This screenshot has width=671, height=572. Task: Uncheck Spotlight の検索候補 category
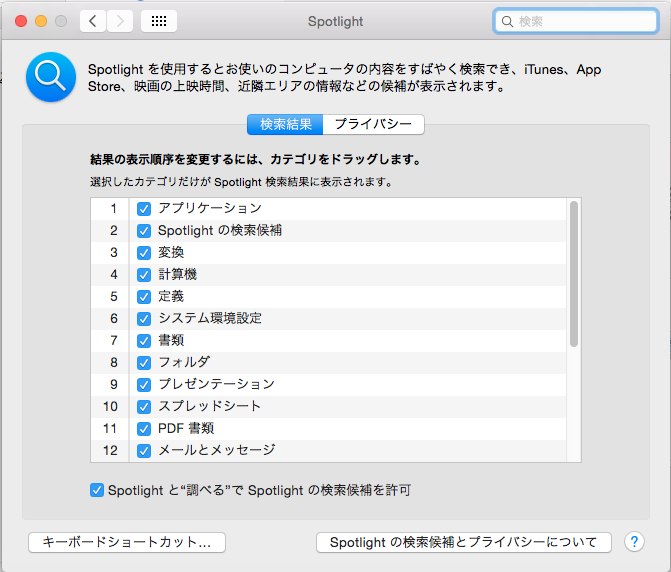(x=144, y=231)
